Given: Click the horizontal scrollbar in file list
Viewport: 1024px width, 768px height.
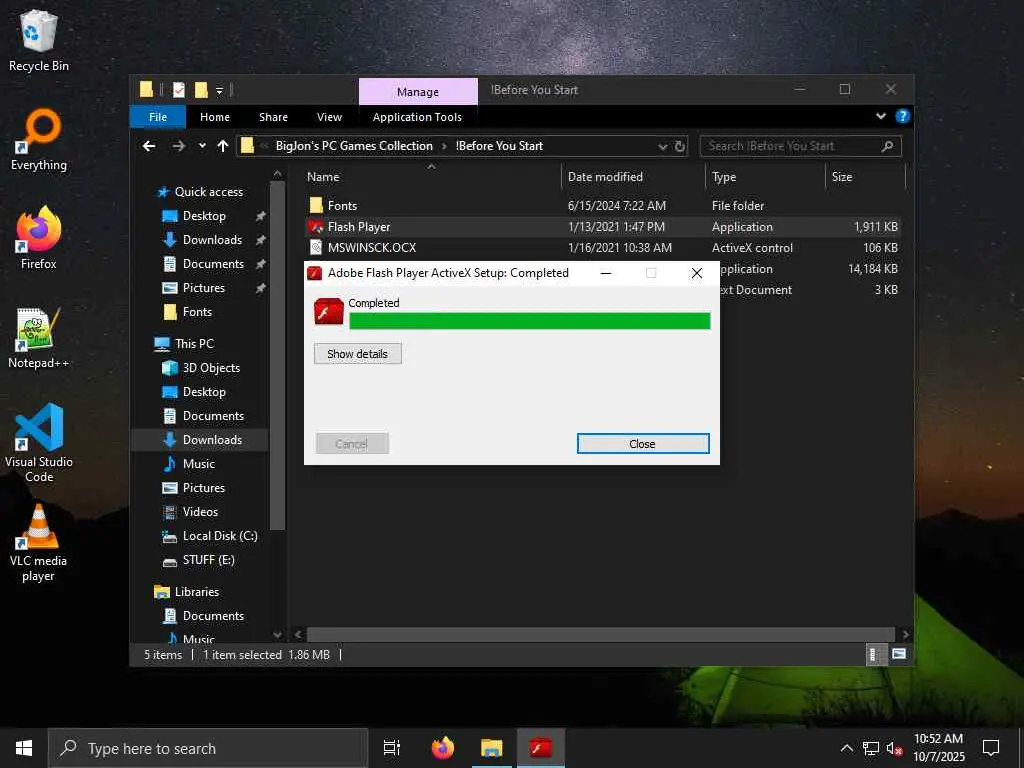Looking at the screenshot, I should [600, 634].
